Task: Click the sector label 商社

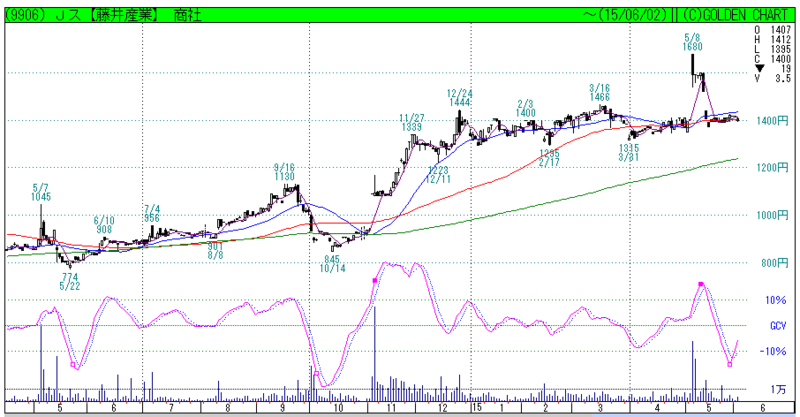Action: click(x=187, y=15)
